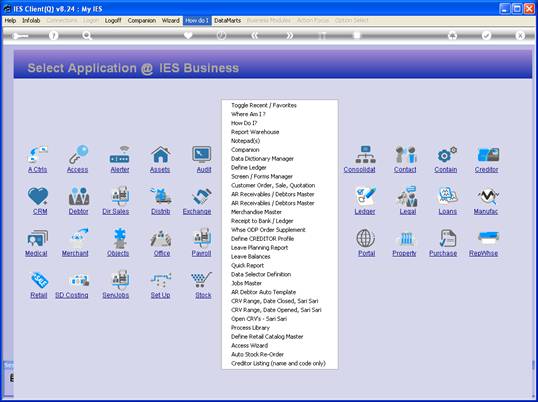Open the Logoff menu
The image size is (538, 402).
point(113,21)
